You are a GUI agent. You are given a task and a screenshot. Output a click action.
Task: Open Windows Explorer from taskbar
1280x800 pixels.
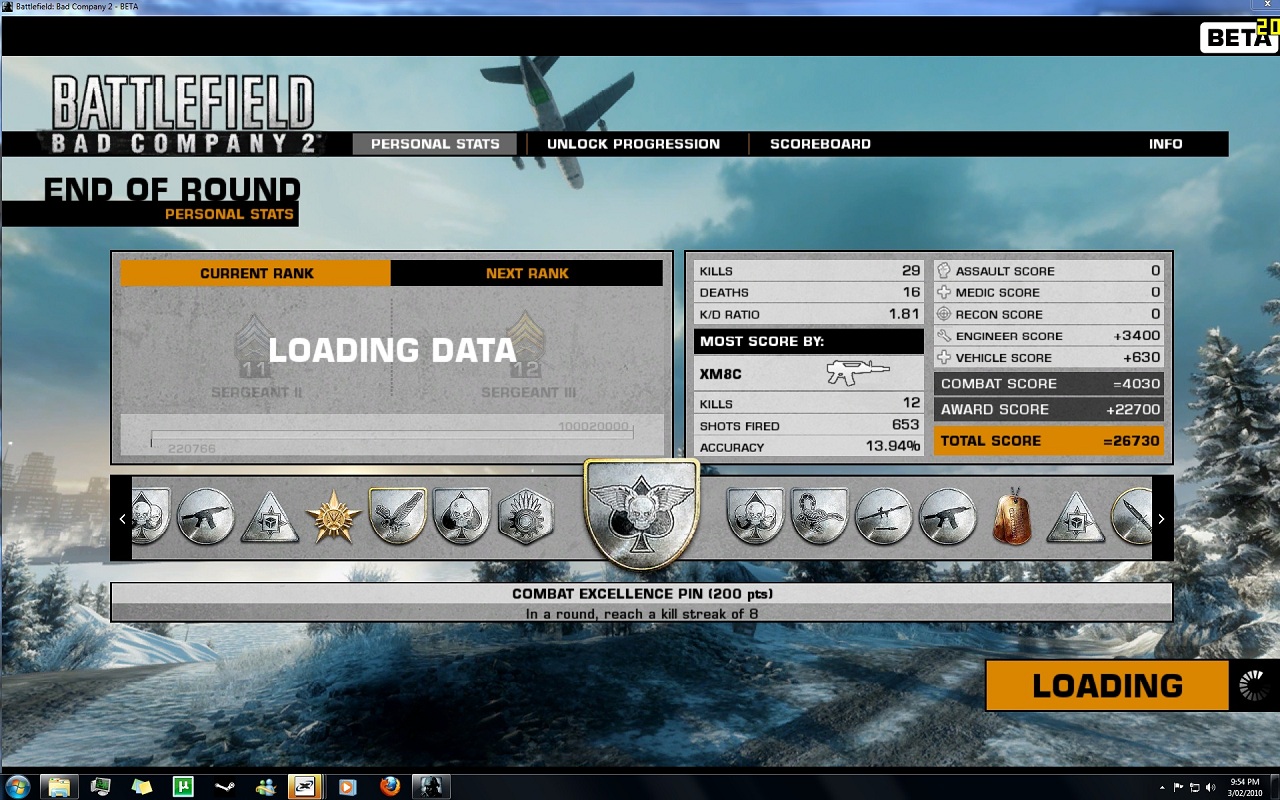pos(59,786)
